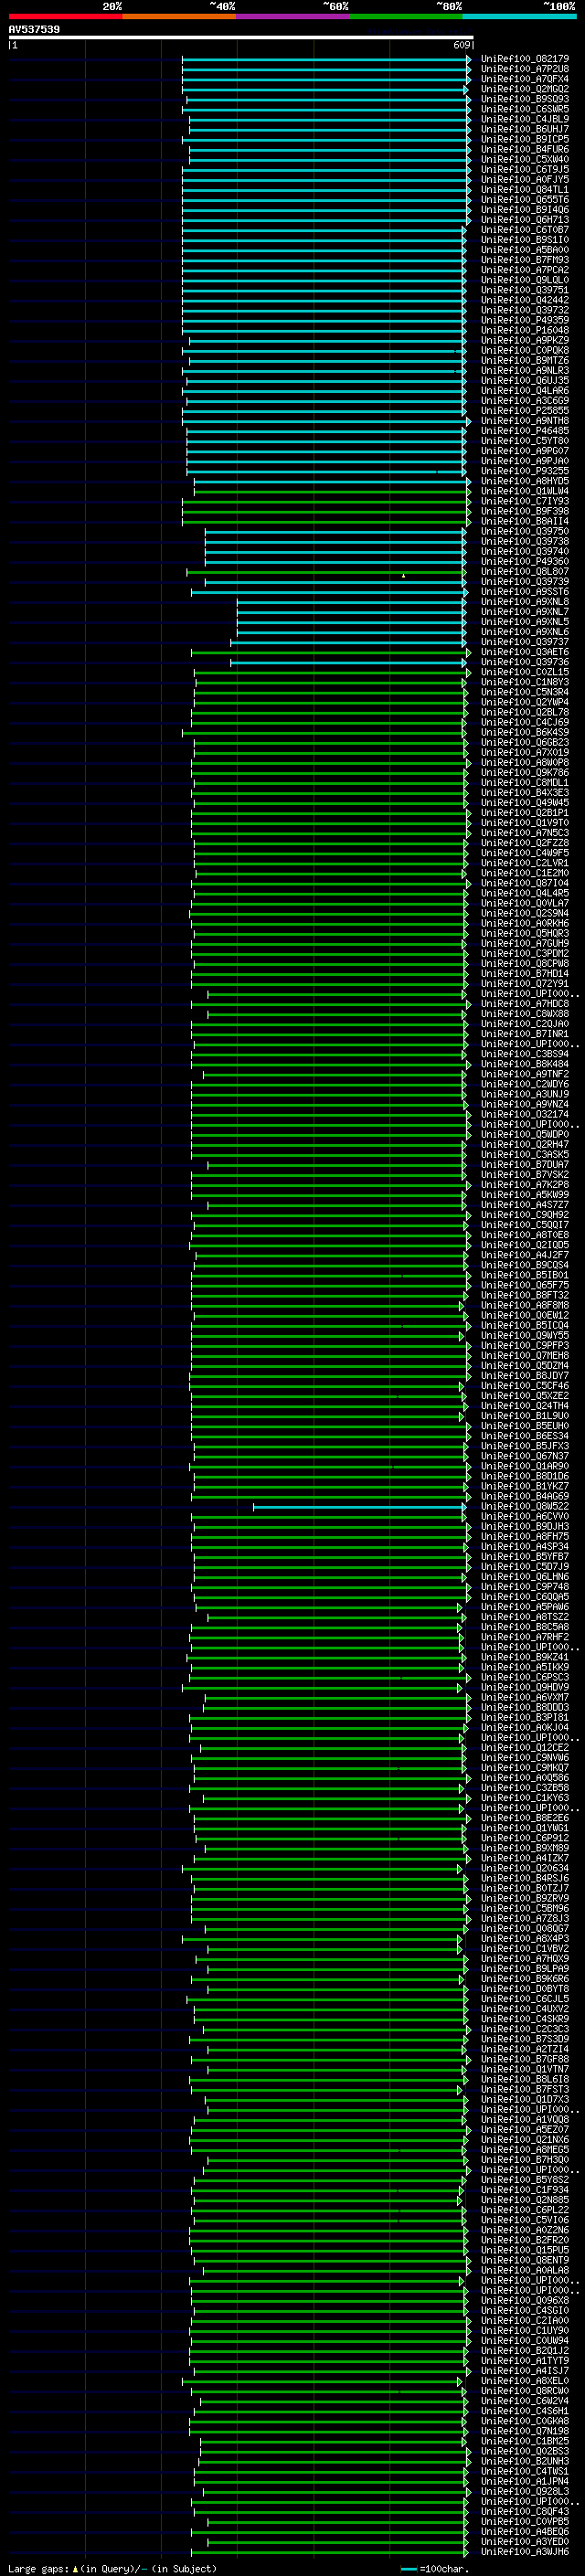Click hit UniRef100_P49360

(x=525, y=562)
